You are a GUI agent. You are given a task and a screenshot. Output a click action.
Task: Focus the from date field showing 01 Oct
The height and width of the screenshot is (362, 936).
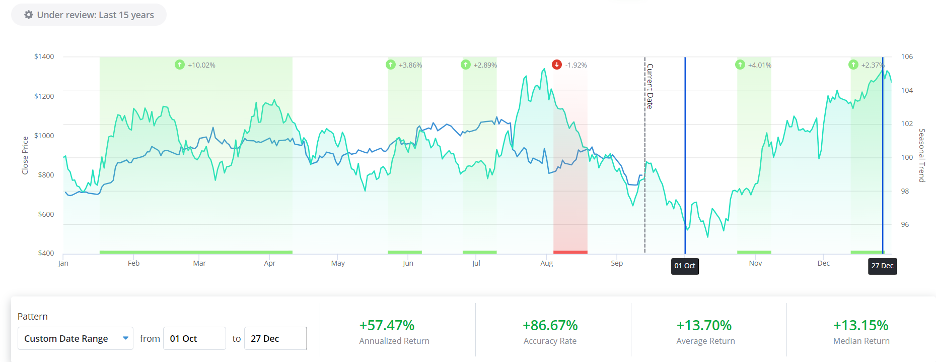coord(195,339)
